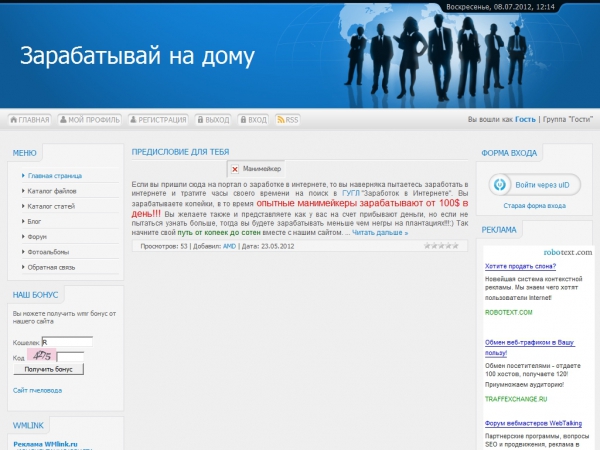This screenshot has width=600, height=450.
Task: Click the lock icon beside ВХОД
Action: [242, 120]
